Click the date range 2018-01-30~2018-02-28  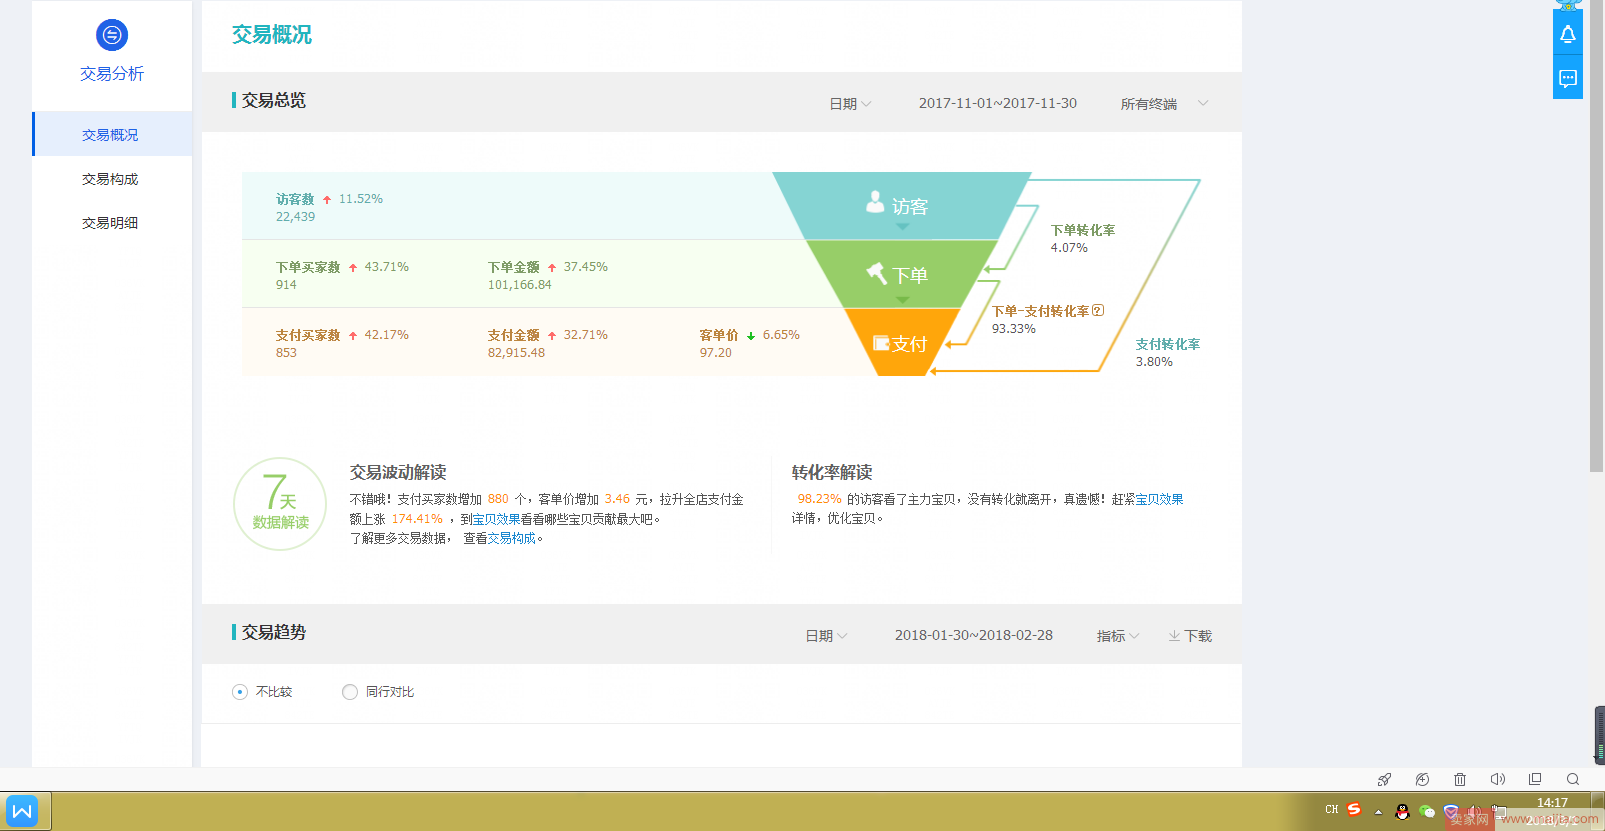coord(974,635)
